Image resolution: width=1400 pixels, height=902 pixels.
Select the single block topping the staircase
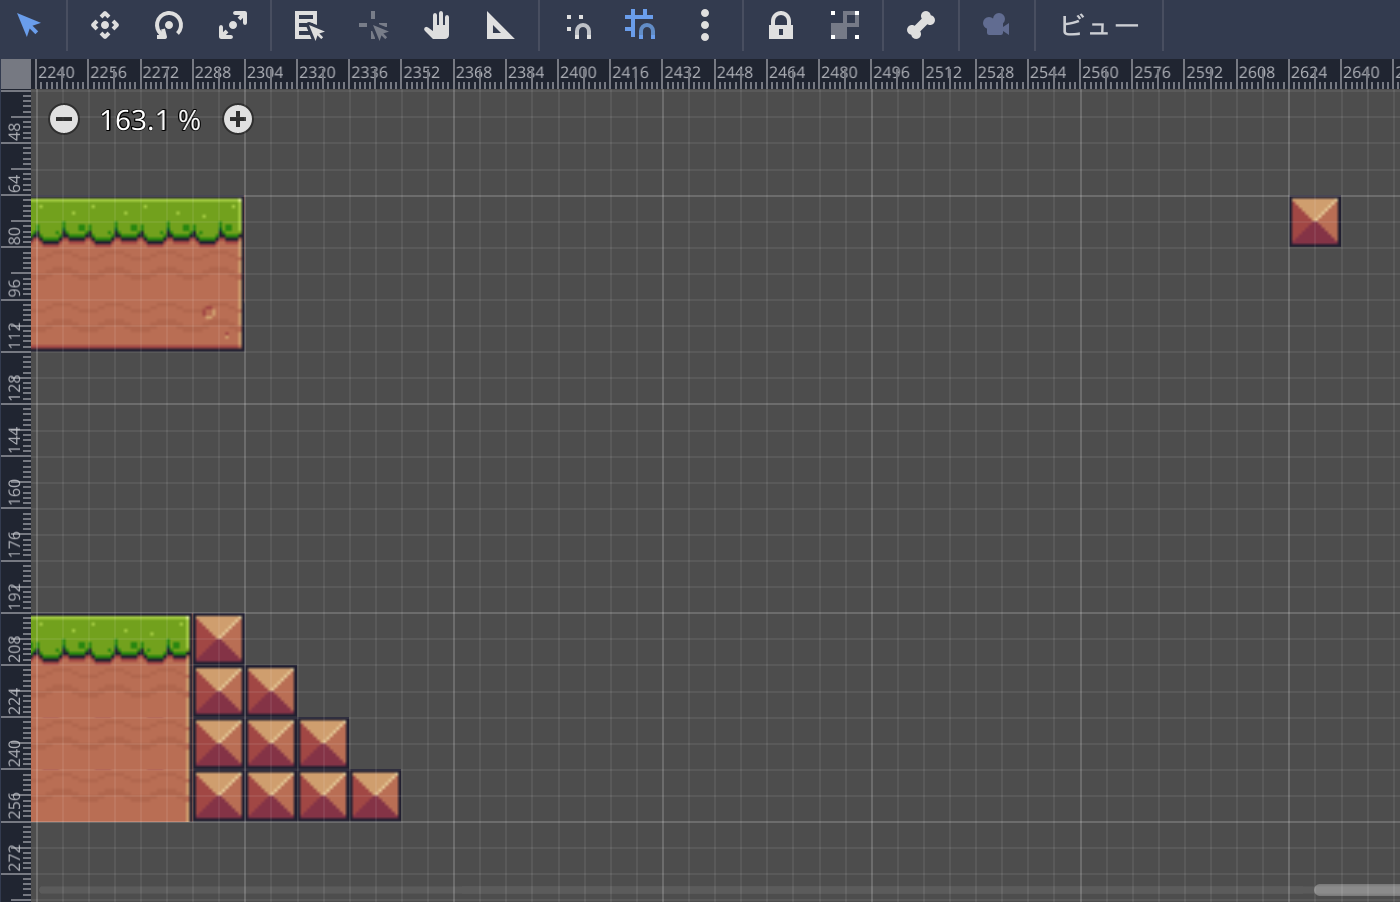(219, 639)
